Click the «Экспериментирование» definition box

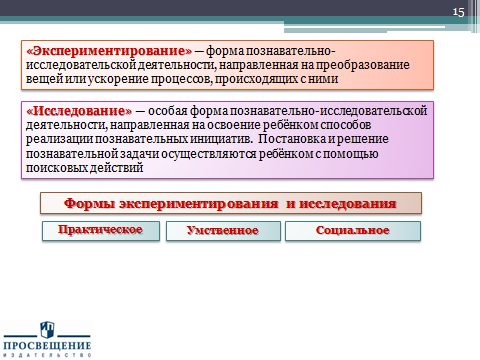click(x=227, y=65)
